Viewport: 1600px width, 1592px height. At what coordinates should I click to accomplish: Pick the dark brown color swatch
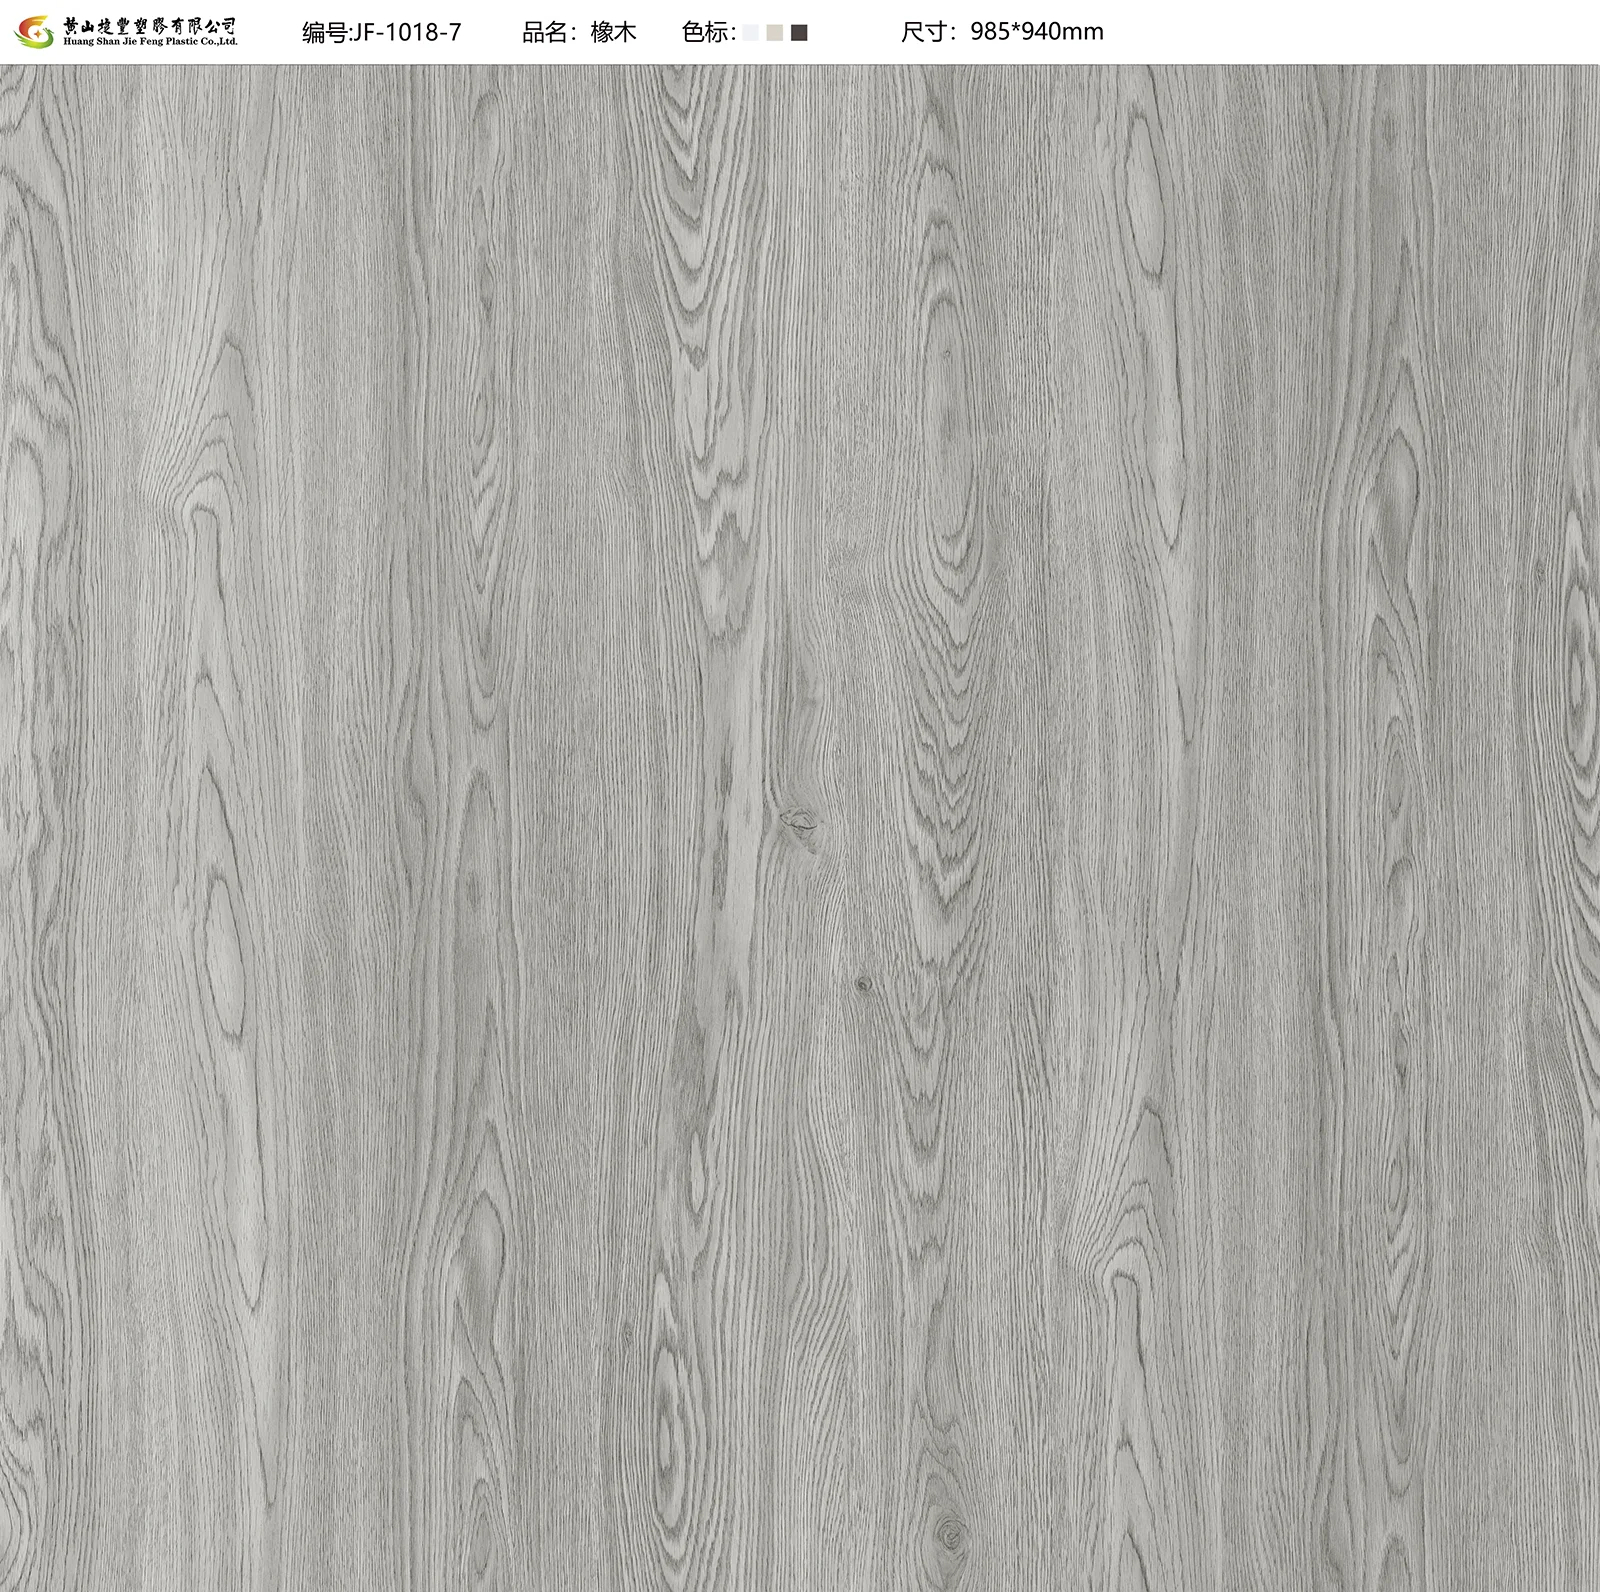799,33
